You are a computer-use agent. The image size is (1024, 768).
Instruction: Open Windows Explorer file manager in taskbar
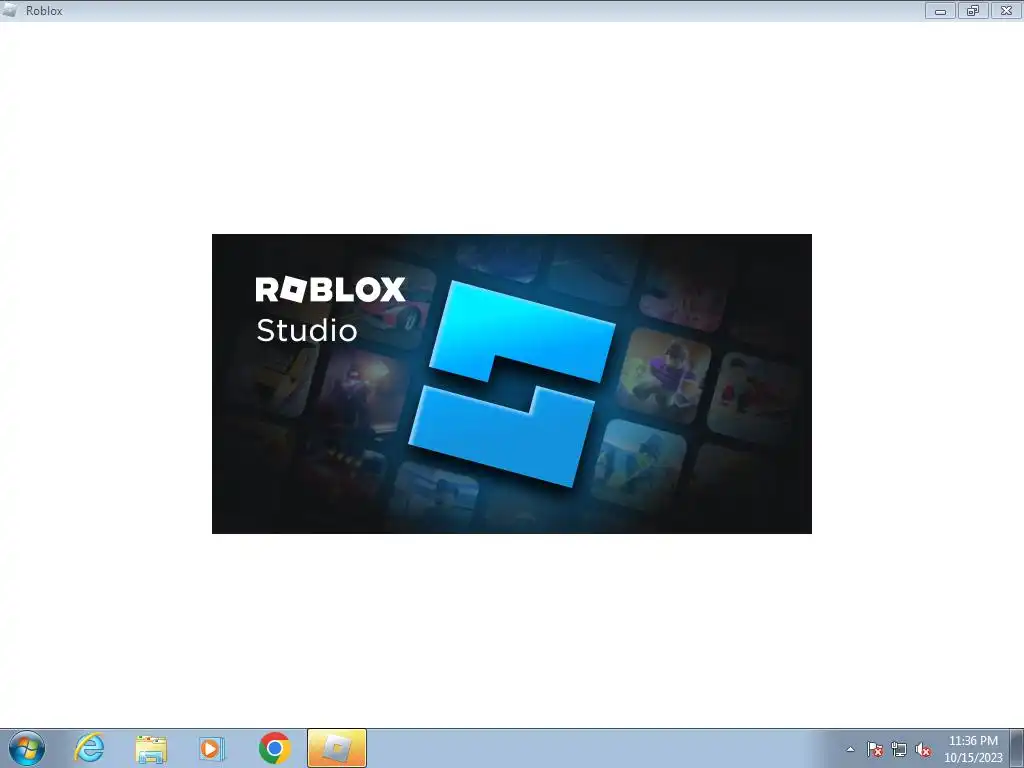click(x=151, y=748)
